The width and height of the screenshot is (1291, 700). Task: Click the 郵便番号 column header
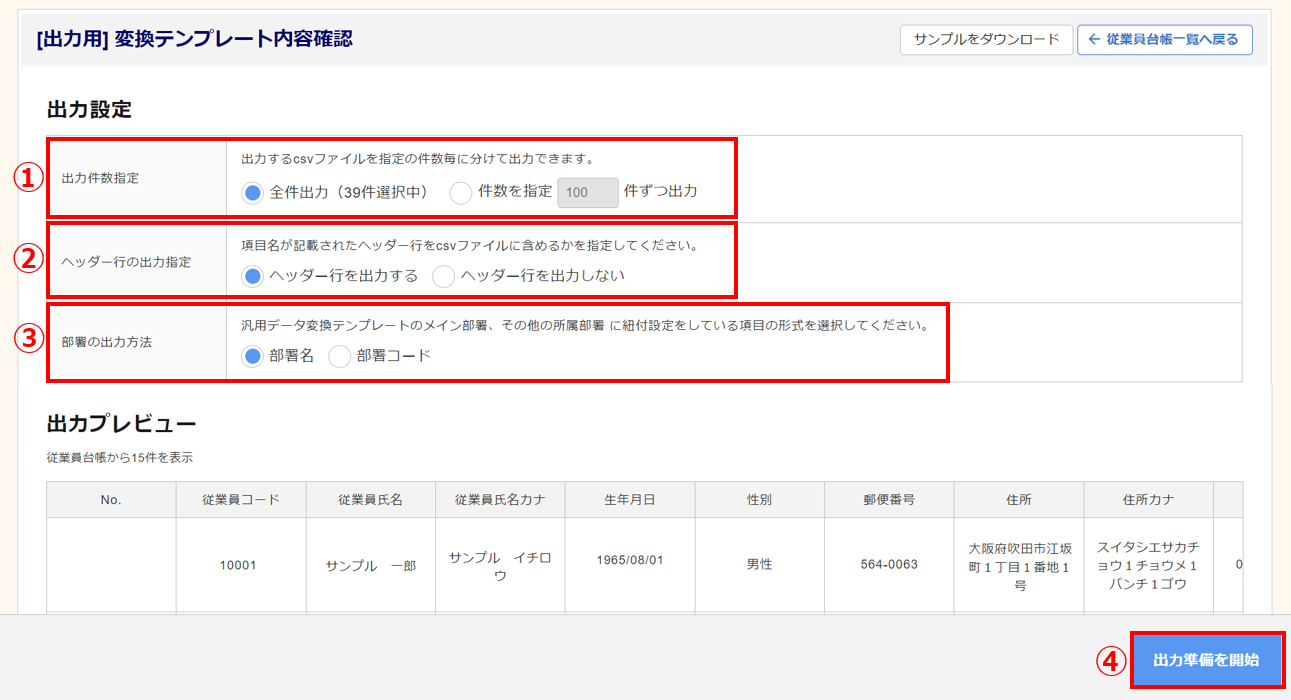coord(889,500)
